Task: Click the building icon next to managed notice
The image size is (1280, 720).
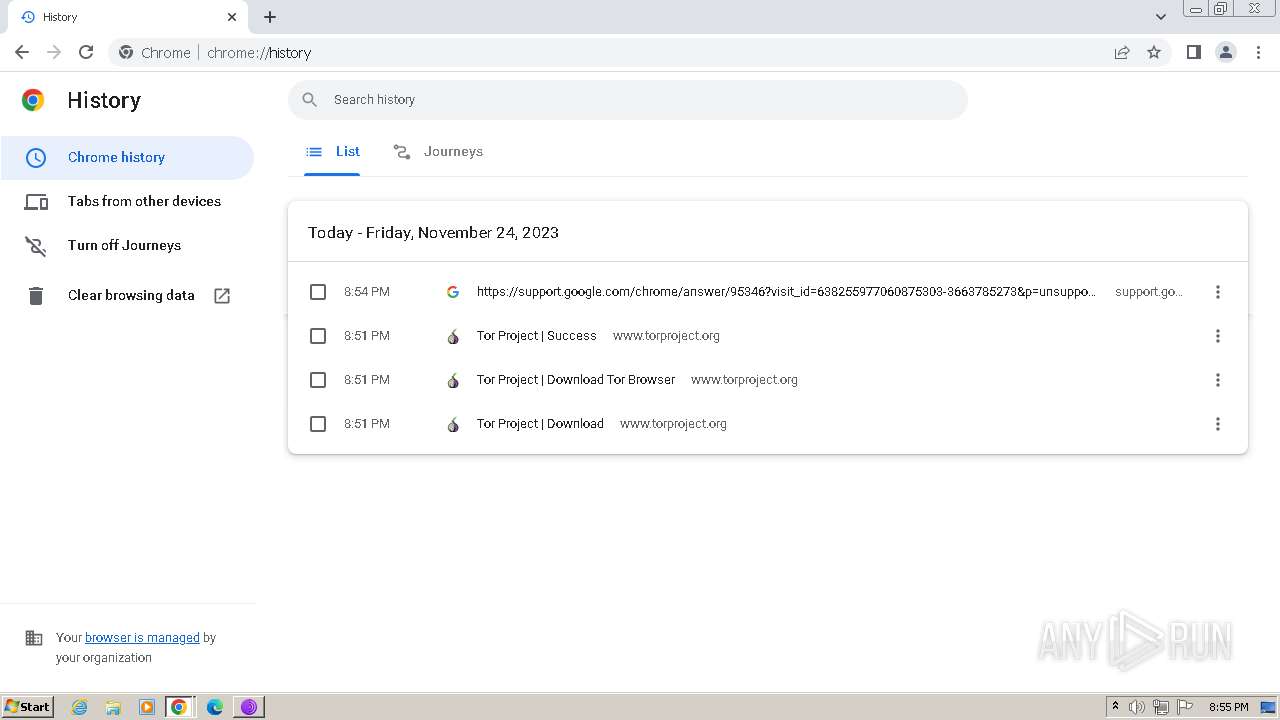Action: (34, 638)
